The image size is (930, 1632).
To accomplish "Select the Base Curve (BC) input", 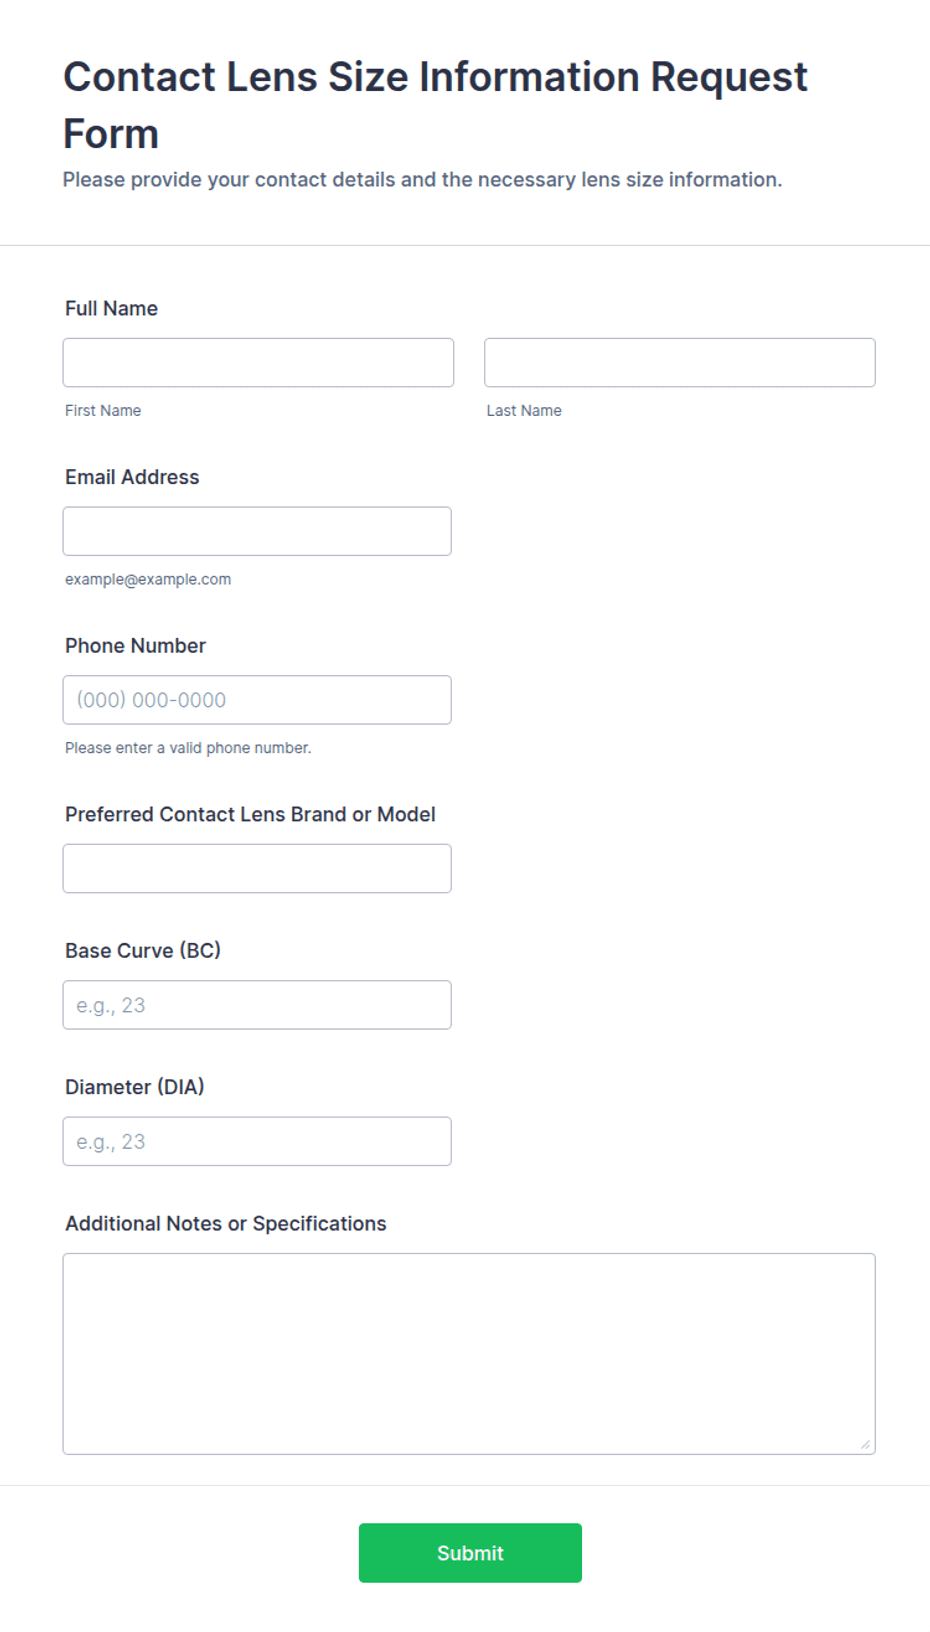I will tap(257, 1005).
